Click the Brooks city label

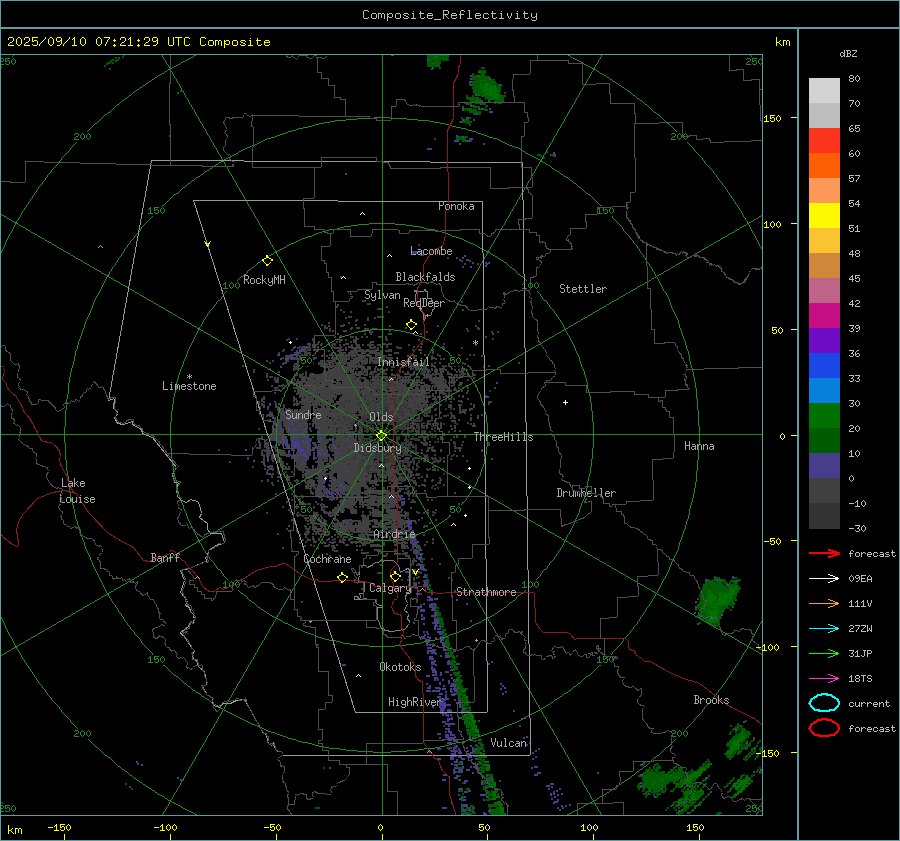[711, 700]
